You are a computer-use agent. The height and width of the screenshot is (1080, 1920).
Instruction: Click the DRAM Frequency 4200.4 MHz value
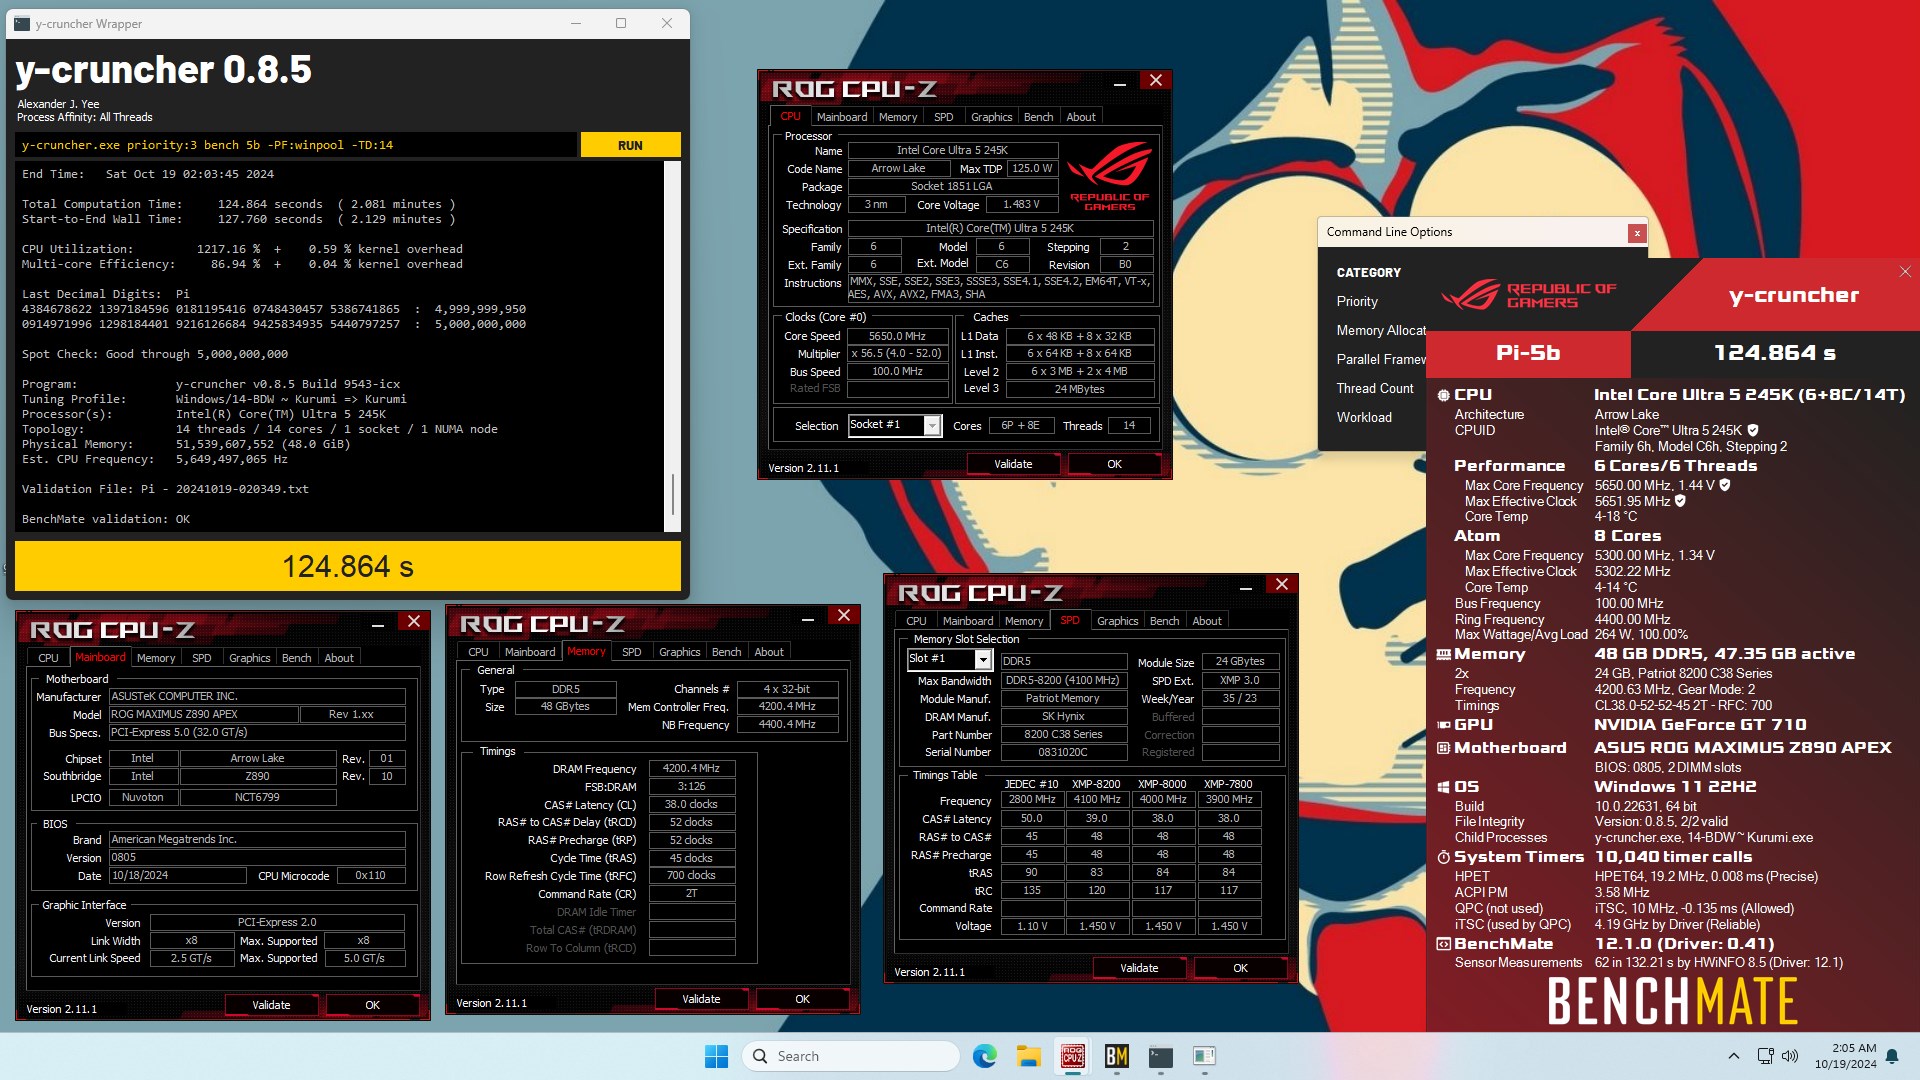(691, 768)
